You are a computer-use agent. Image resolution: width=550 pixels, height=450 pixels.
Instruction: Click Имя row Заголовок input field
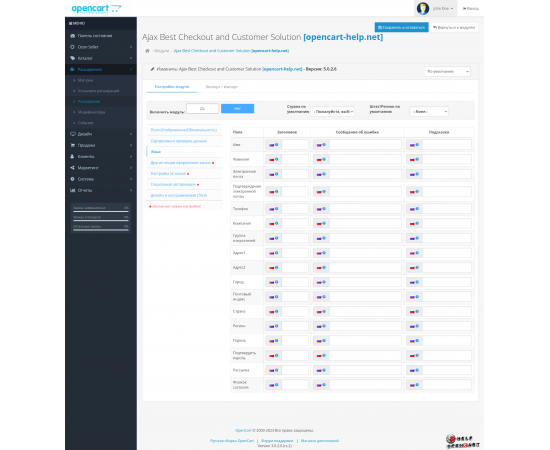295,145
